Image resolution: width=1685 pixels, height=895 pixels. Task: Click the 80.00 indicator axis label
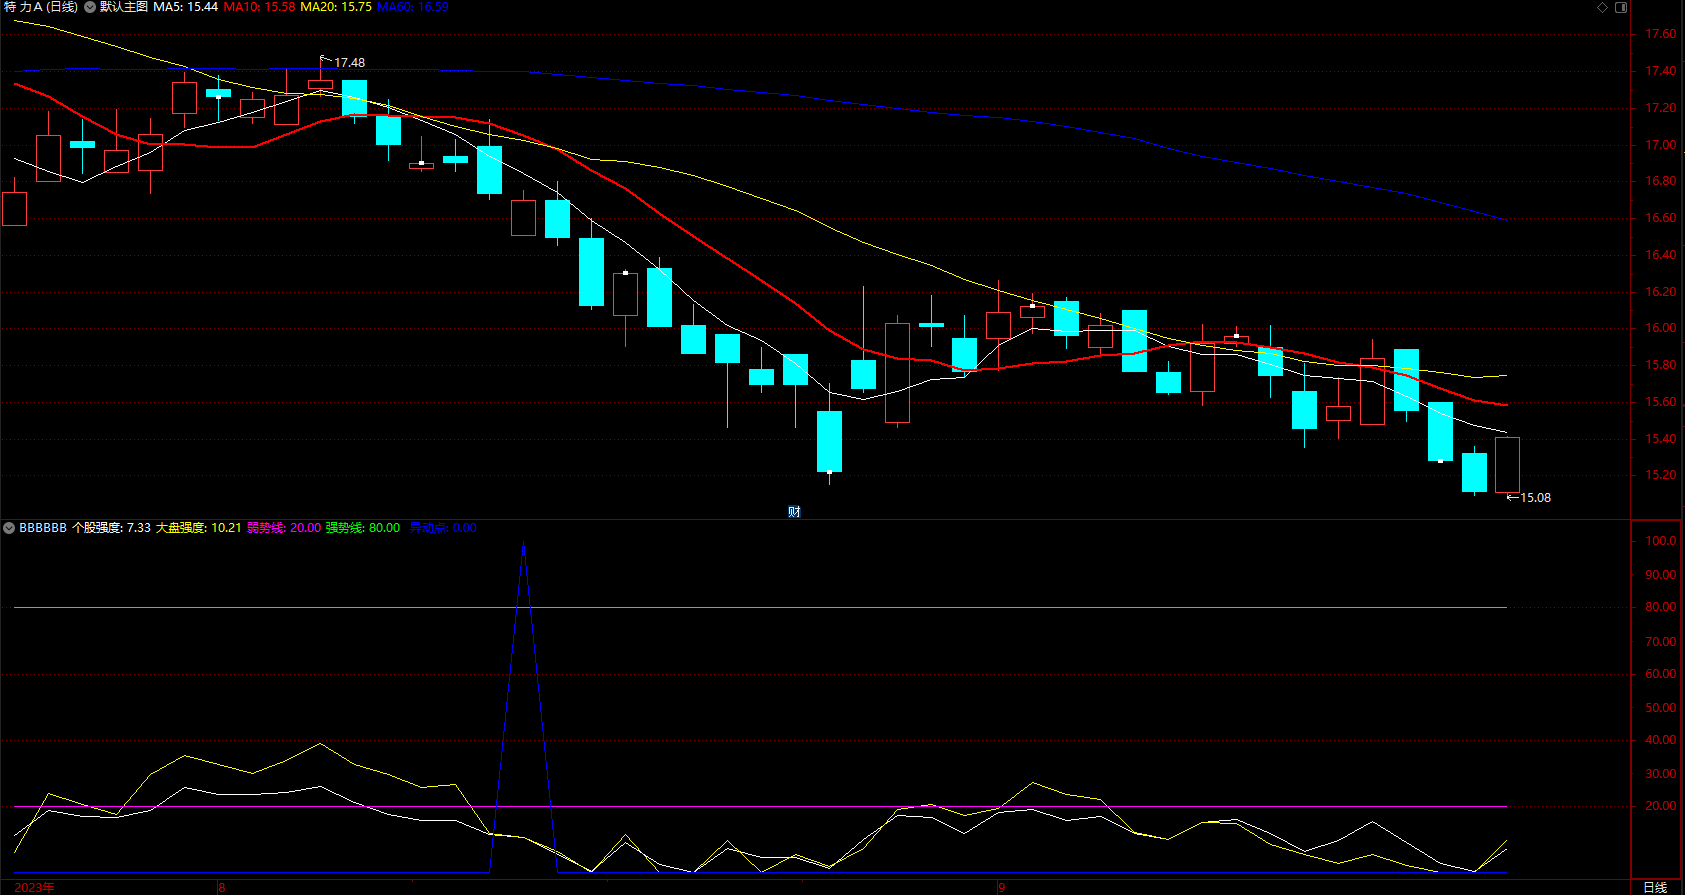(1661, 607)
